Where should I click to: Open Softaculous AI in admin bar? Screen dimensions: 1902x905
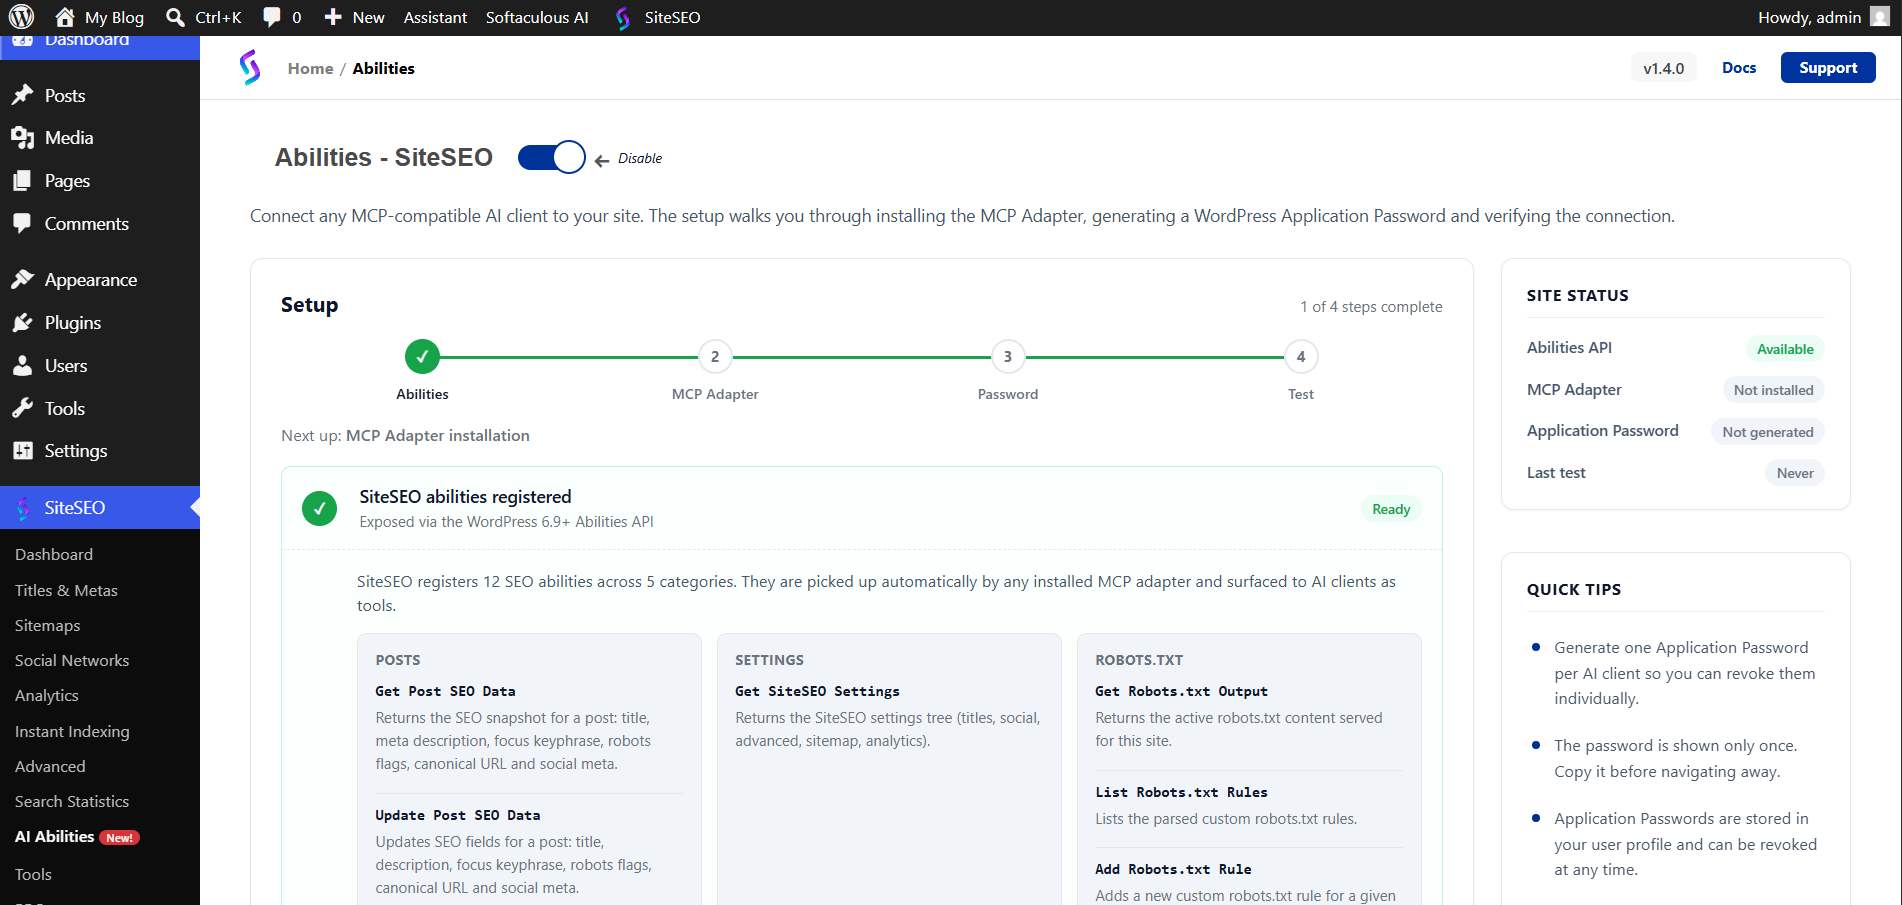(x=537, y=17)
